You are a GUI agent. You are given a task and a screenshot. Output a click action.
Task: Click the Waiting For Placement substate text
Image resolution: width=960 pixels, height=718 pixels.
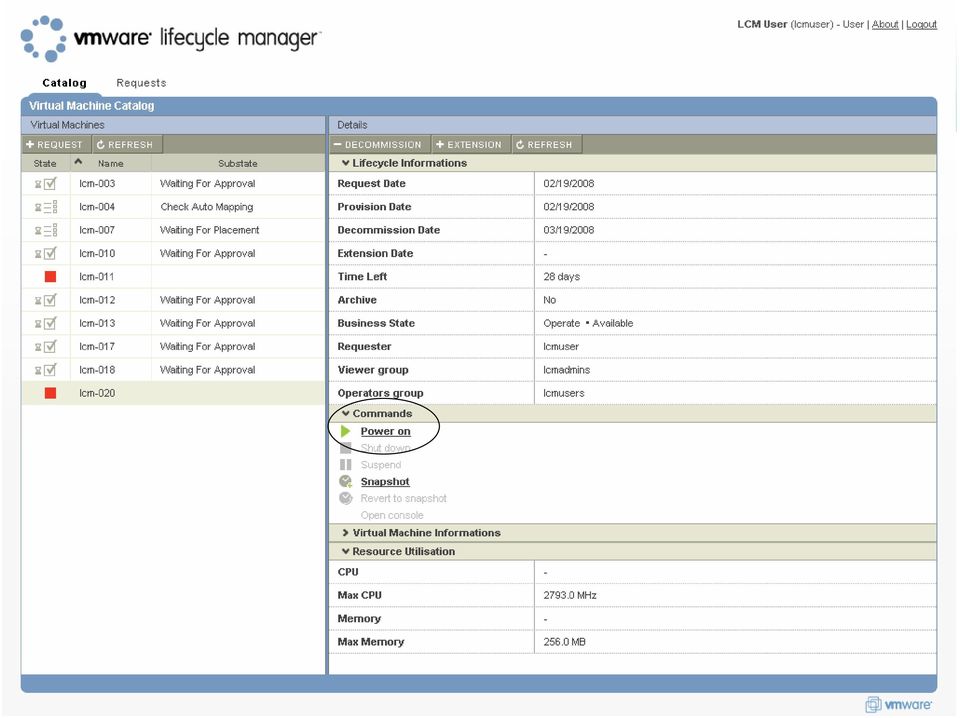[x=209, y=230]
